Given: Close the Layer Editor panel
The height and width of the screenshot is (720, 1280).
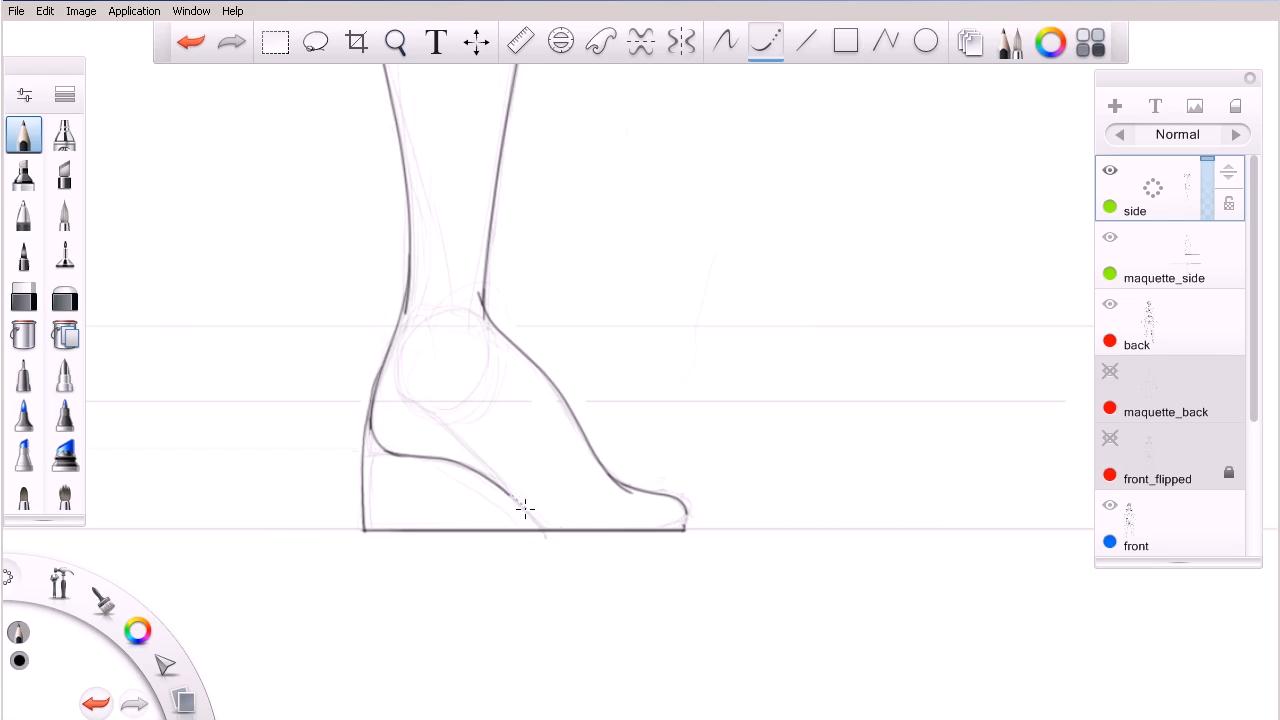Looking at the screenshot, I should click(1250, 78).
